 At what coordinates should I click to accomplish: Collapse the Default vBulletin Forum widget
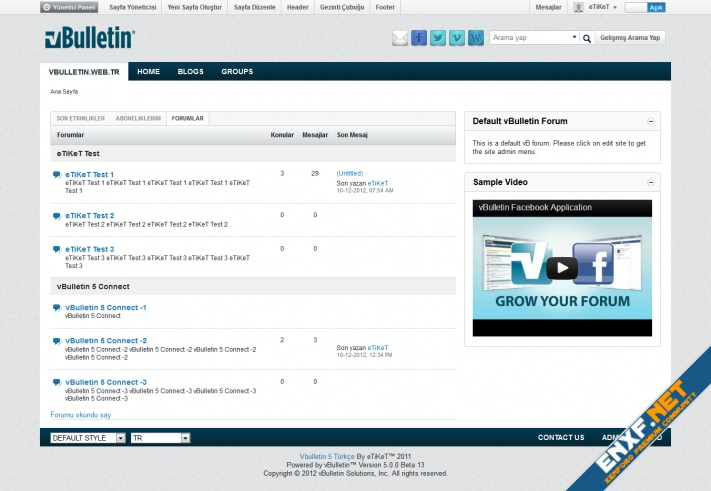(652, 121)
